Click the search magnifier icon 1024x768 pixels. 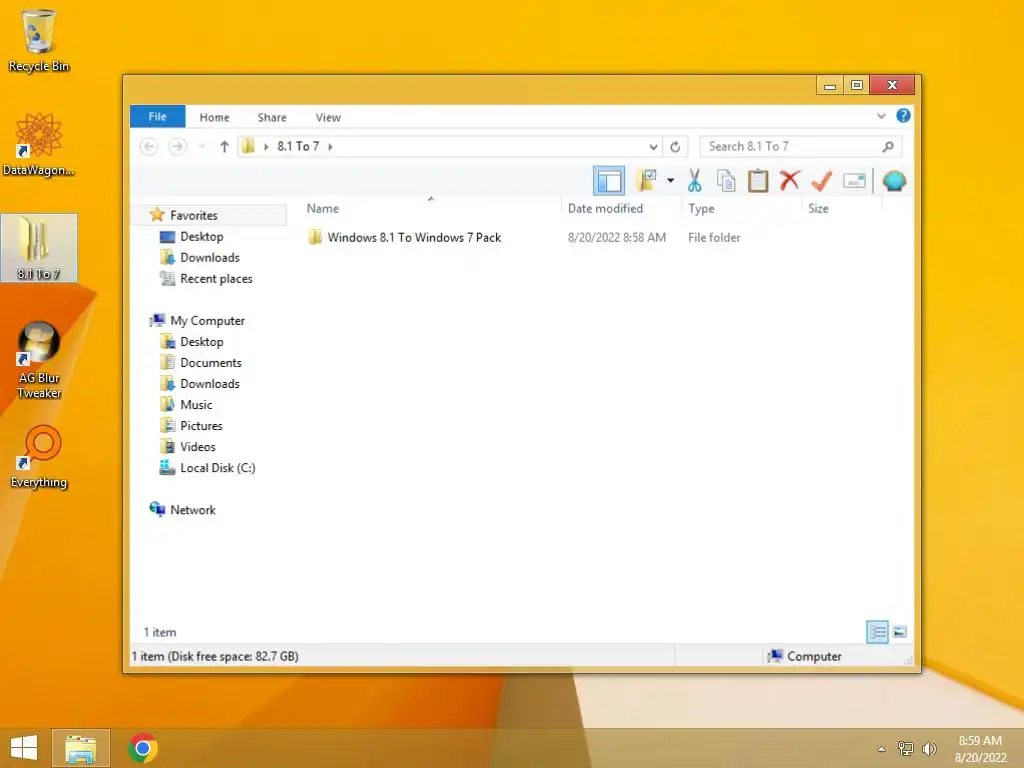(888, 147)
